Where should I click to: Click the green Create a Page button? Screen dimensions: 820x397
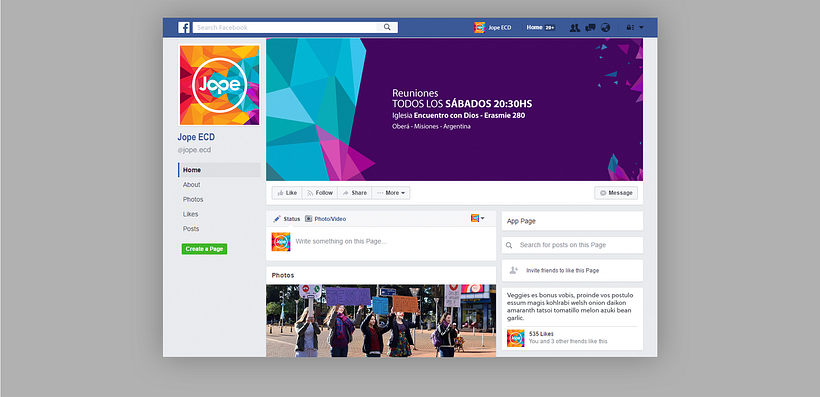coord(204,249)
